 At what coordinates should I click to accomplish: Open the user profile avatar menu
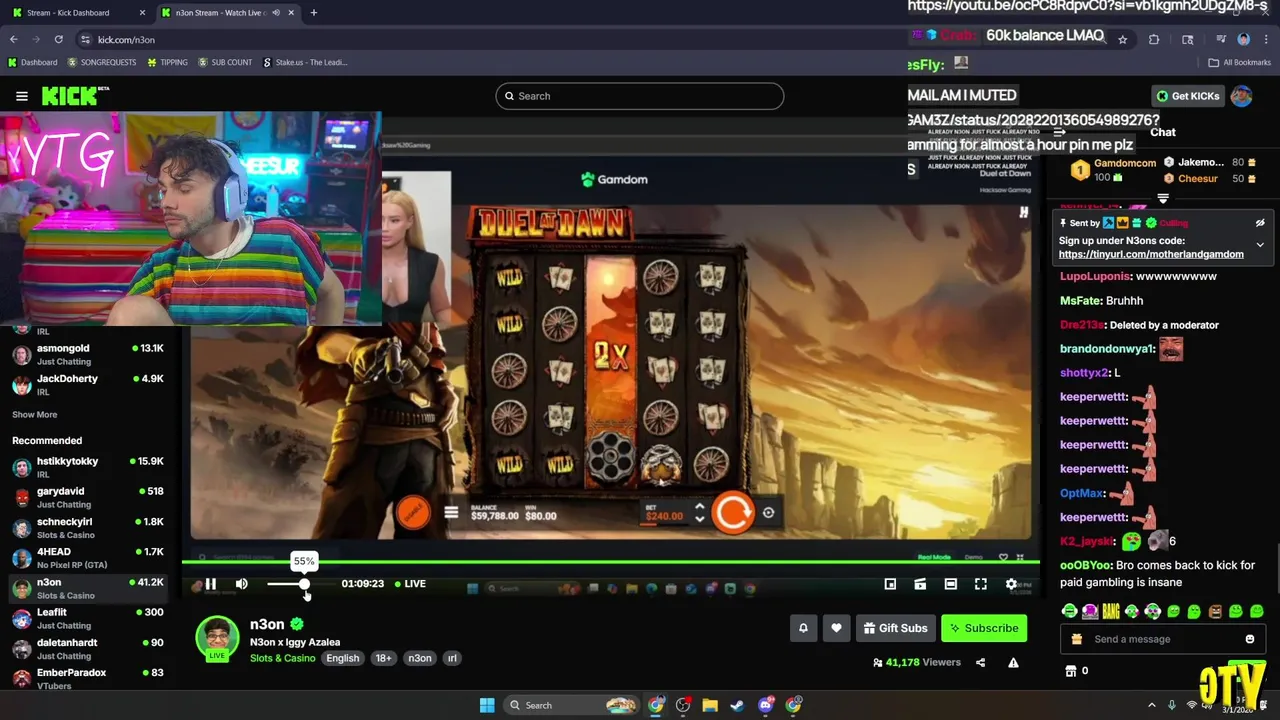point(1241,96)
